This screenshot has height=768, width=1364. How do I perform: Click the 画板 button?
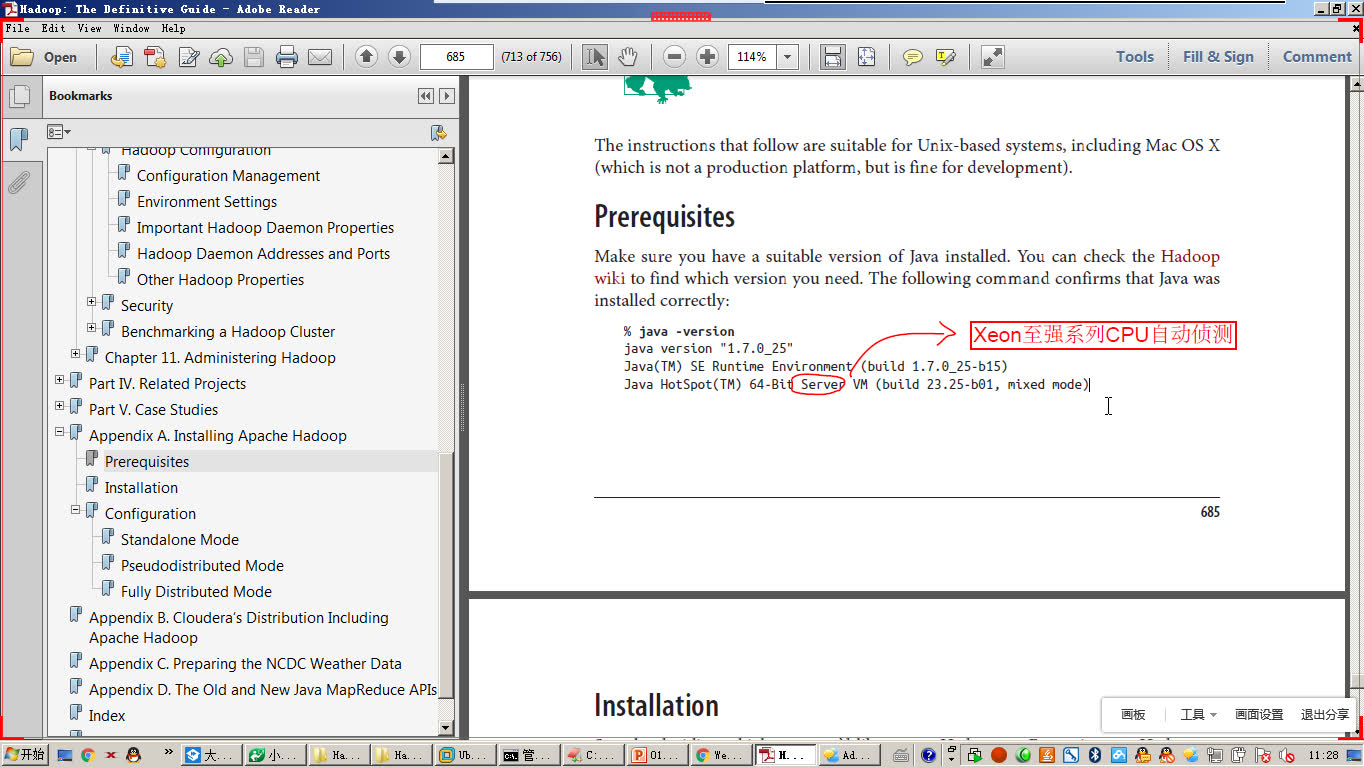(x=1133, y=714)
